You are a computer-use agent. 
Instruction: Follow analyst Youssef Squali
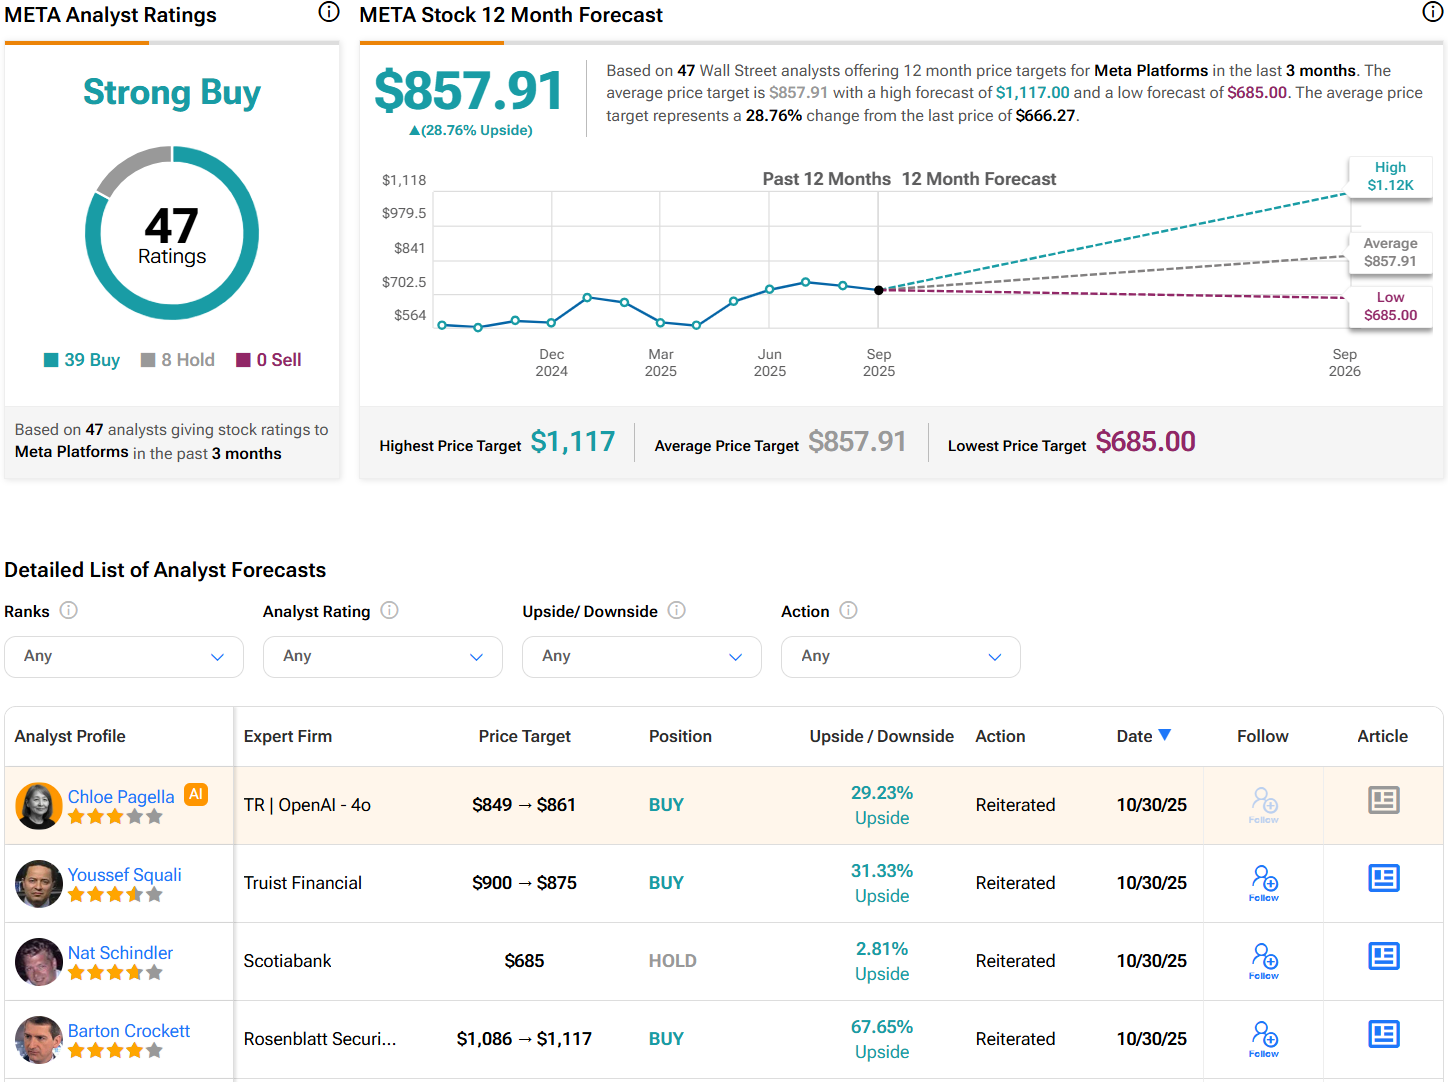1263,882
